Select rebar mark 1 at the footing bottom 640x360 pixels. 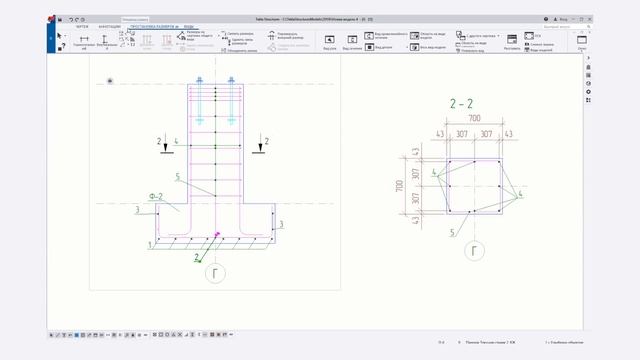(150, 245)
